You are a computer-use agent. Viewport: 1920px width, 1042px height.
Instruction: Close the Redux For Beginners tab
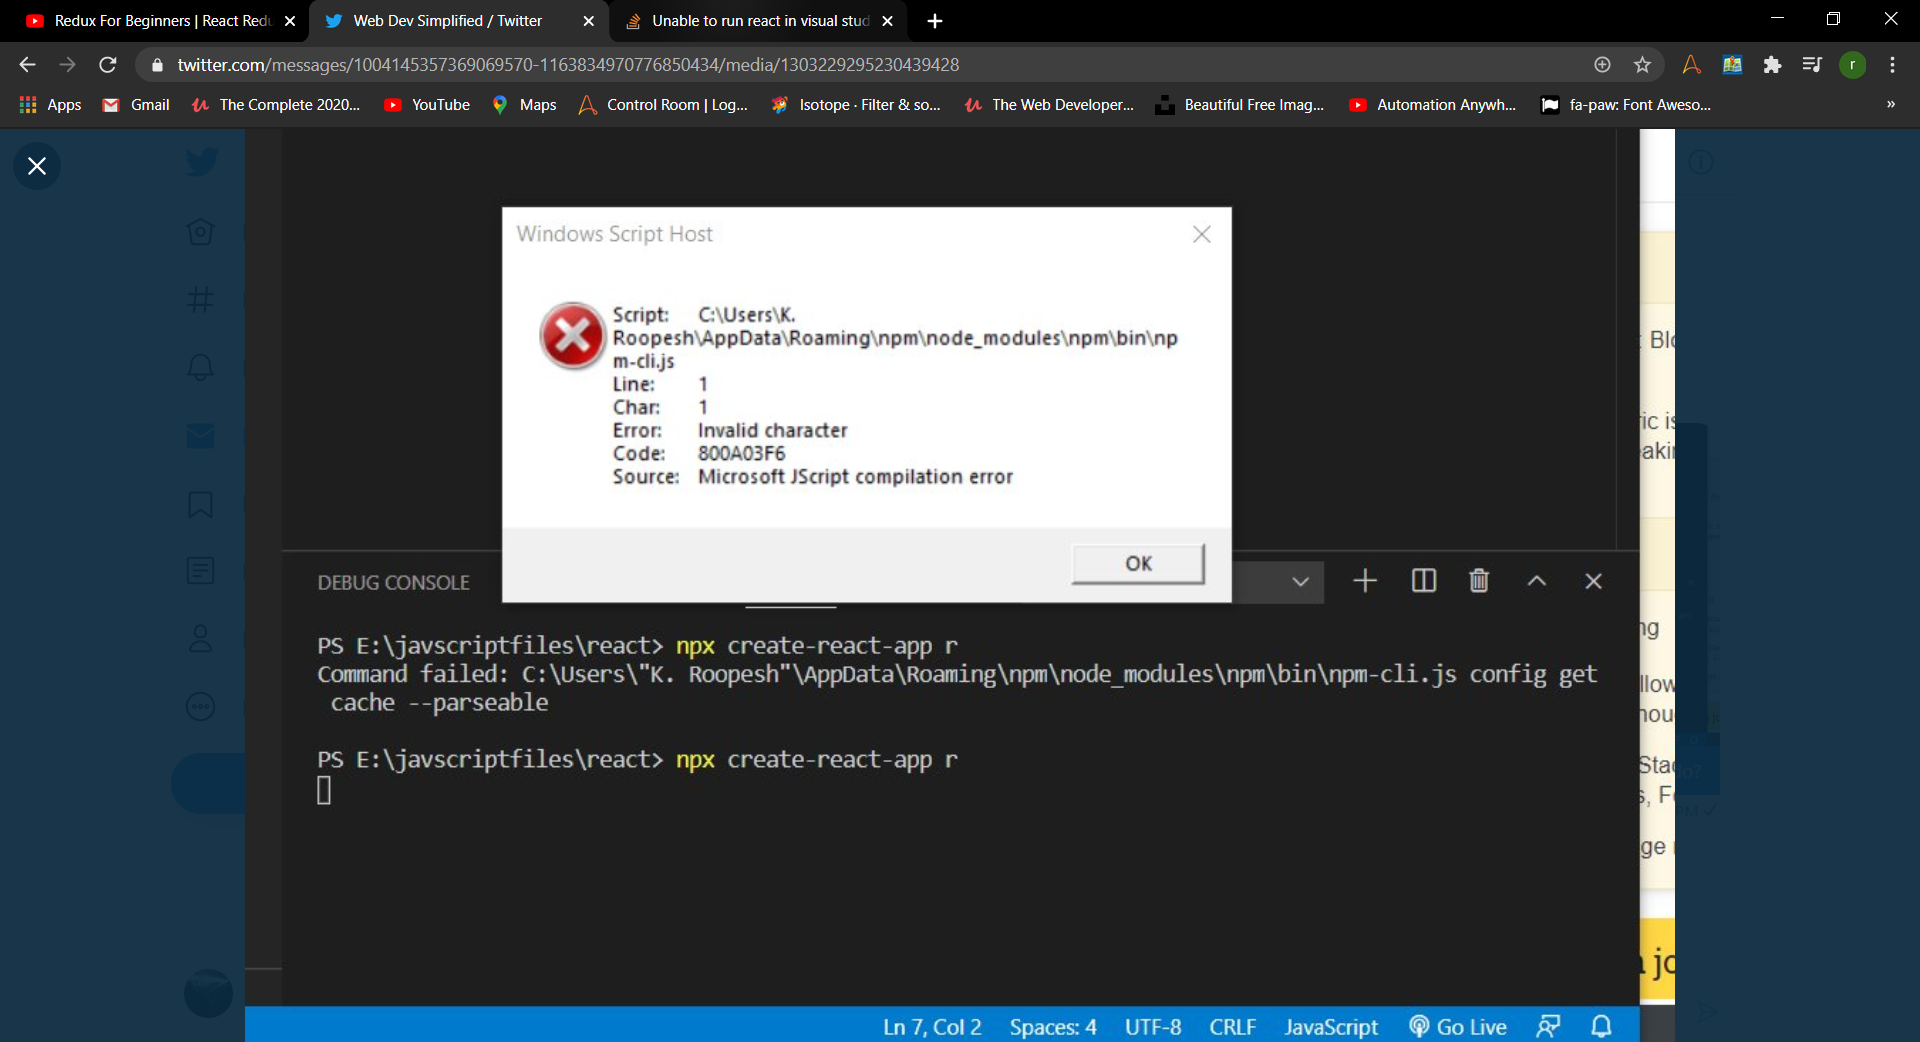pos(290,21)
